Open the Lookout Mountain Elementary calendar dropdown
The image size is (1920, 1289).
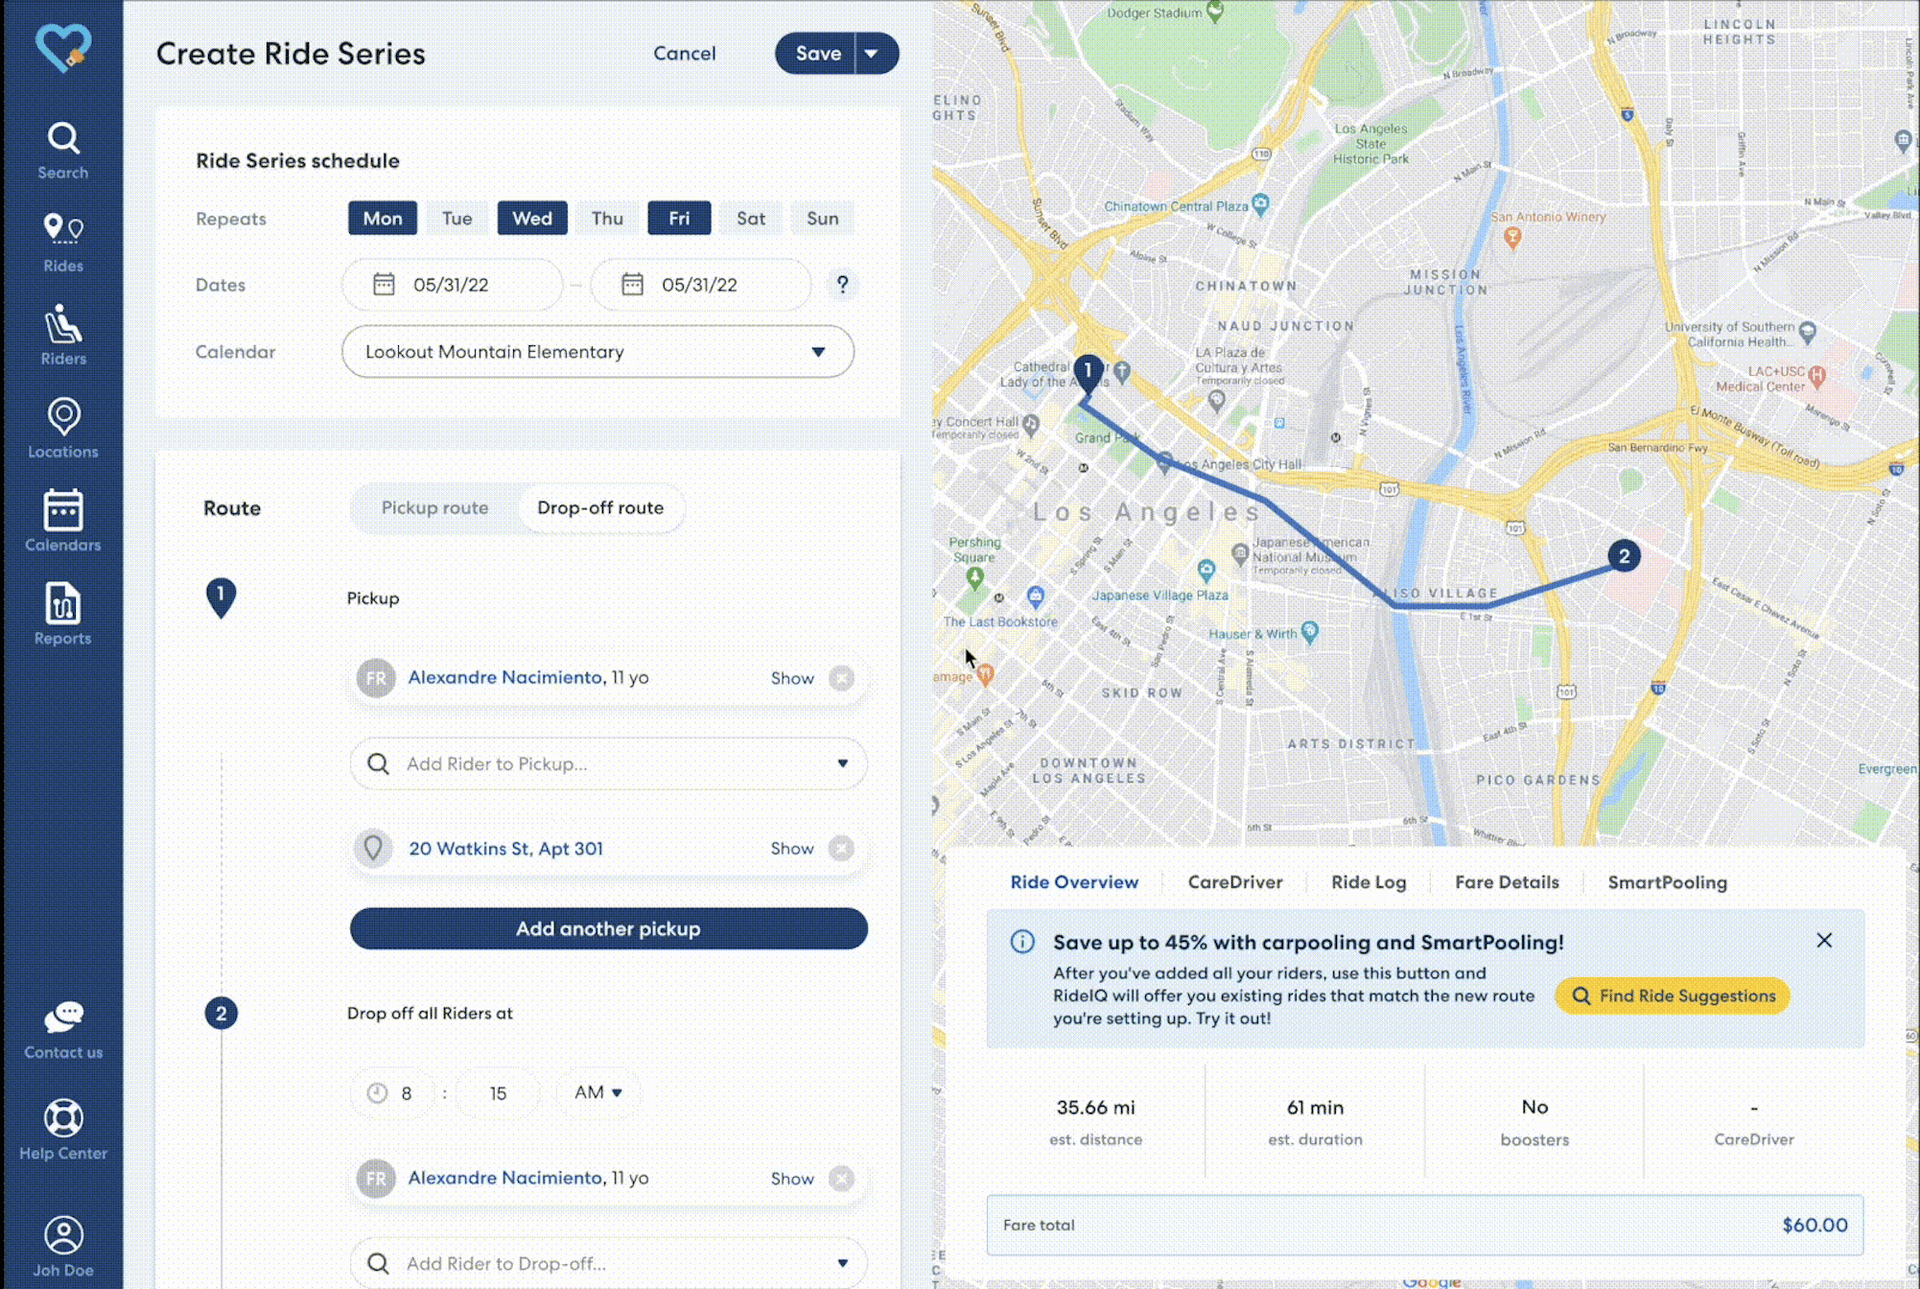tap(598, 352)
